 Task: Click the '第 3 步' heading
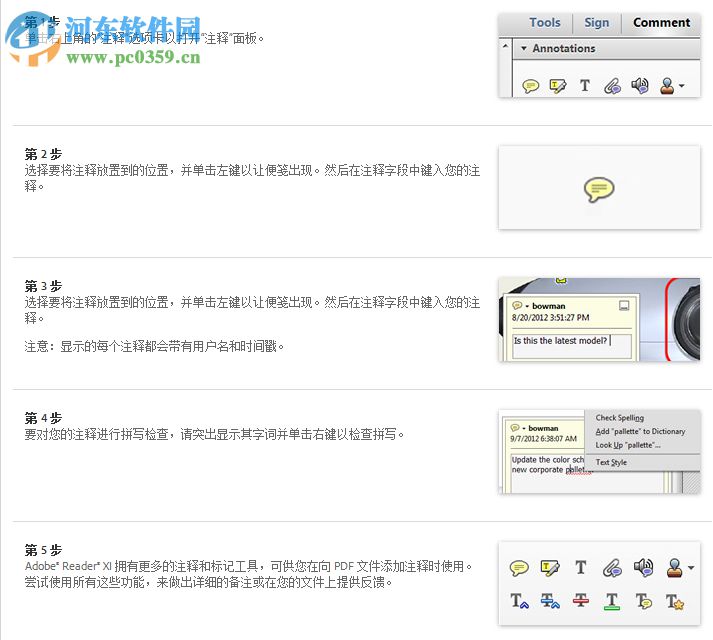(x=43, y=286)
